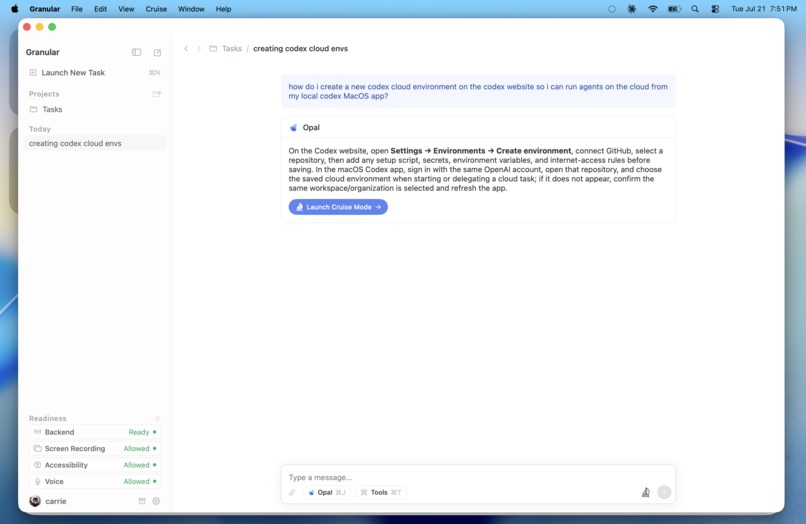Click the compose new task pencil icon
This screenshot has width=806, height=524.
(x=157, y=52)
